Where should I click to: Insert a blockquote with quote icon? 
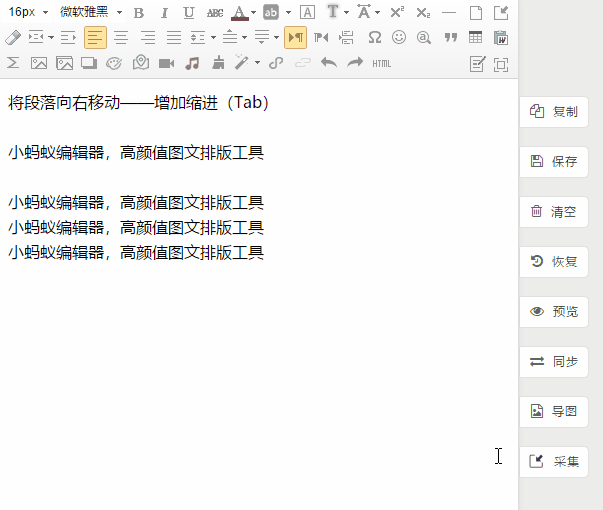[x=451, y=38]
